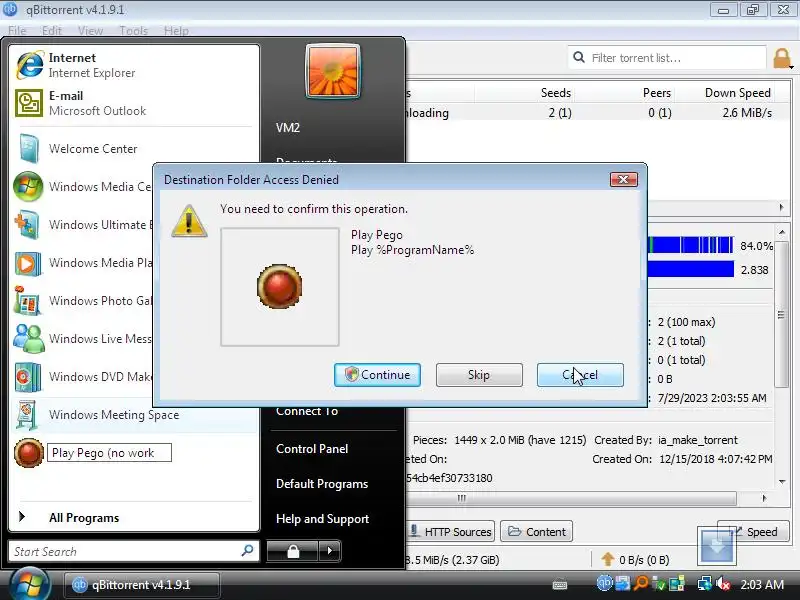The image size is (800, 600).
Task: Click the details panel horizontal scrollbar thumb
Action: [x=571, y=498]
